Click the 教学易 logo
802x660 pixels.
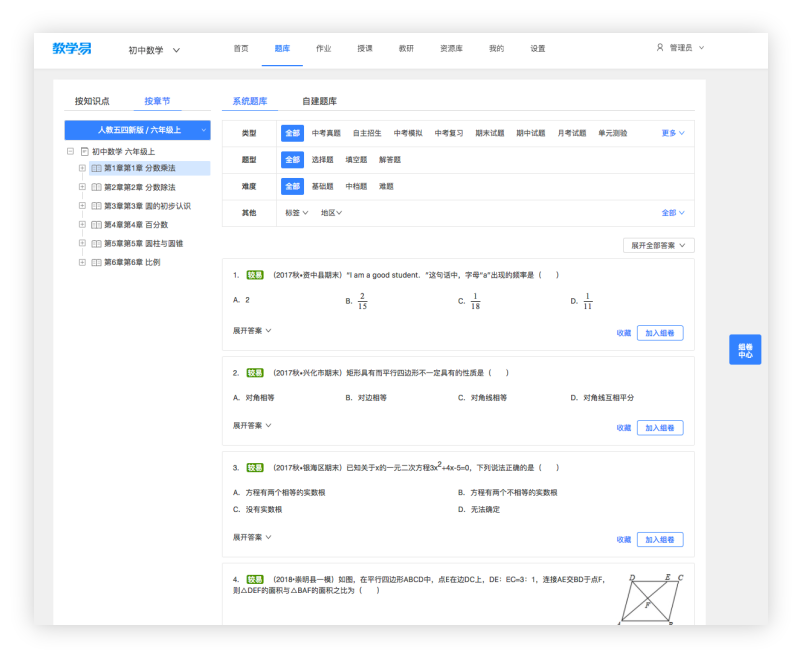coord(72,45)
